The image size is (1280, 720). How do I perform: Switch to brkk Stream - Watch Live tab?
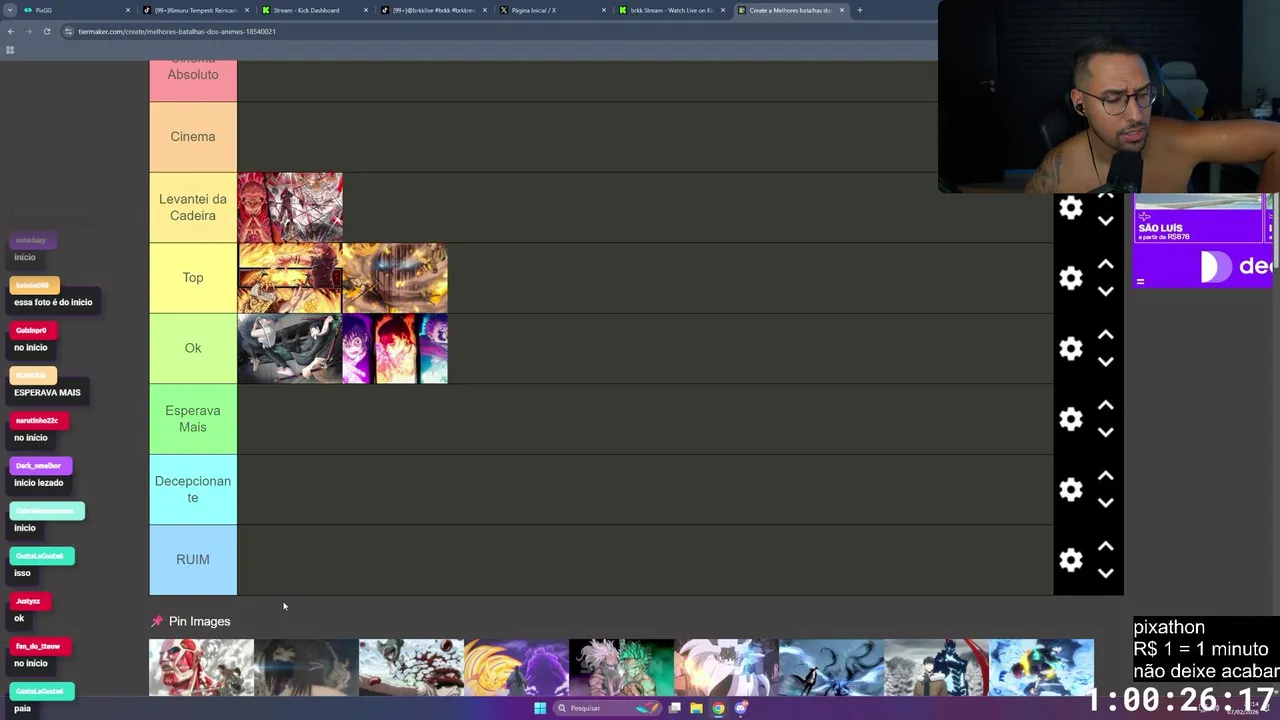pos(671,10)
